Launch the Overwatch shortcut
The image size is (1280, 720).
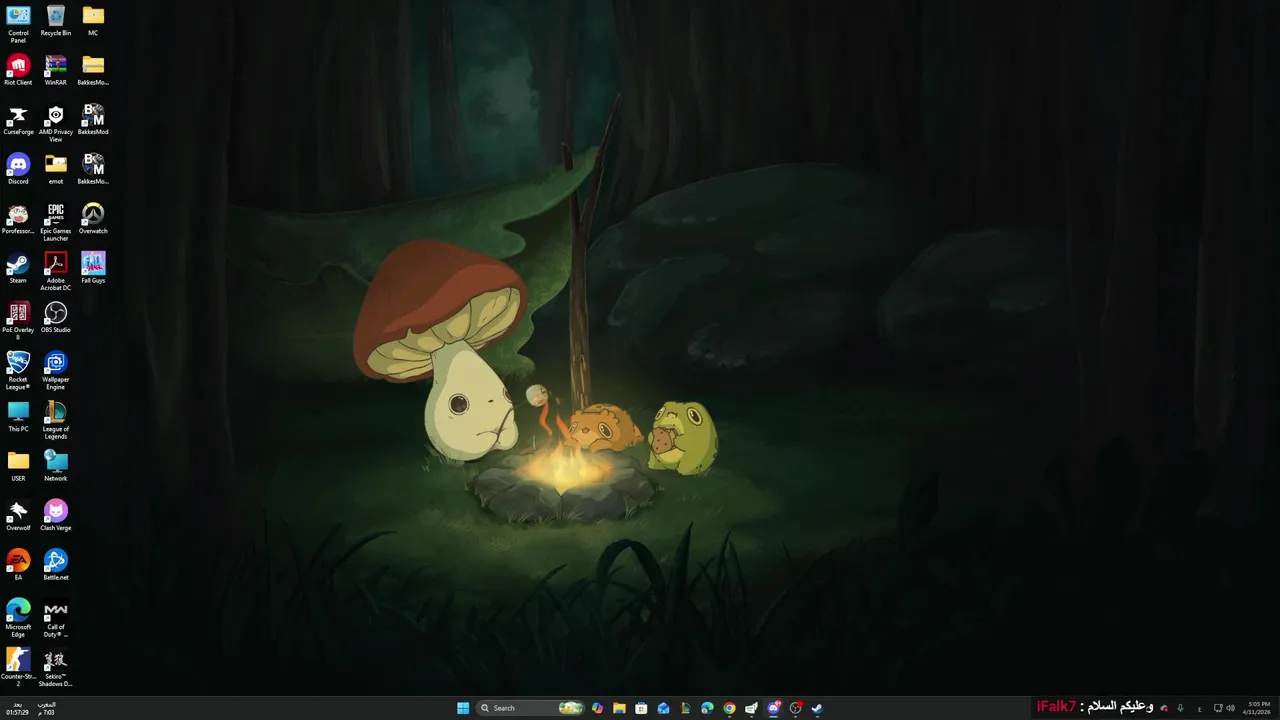93,219
